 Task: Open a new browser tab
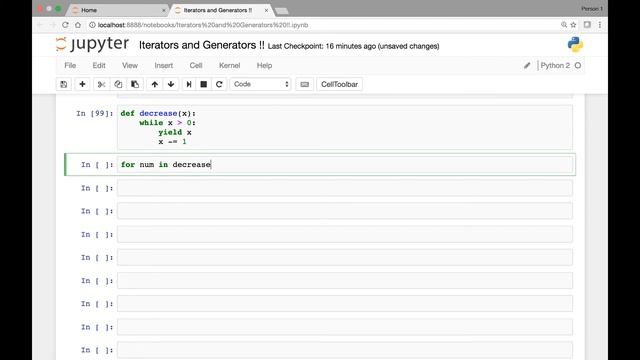282,11
